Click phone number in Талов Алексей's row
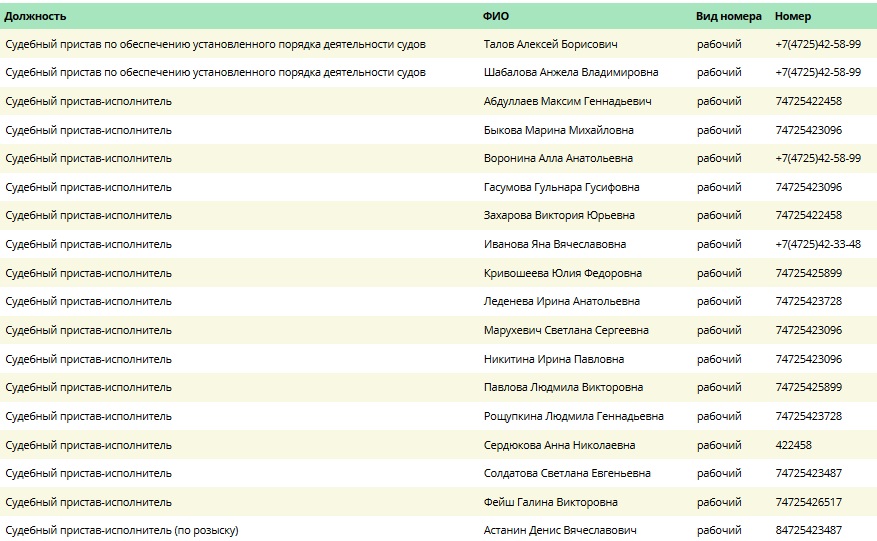Screen dimensions: 877x541 818,44
